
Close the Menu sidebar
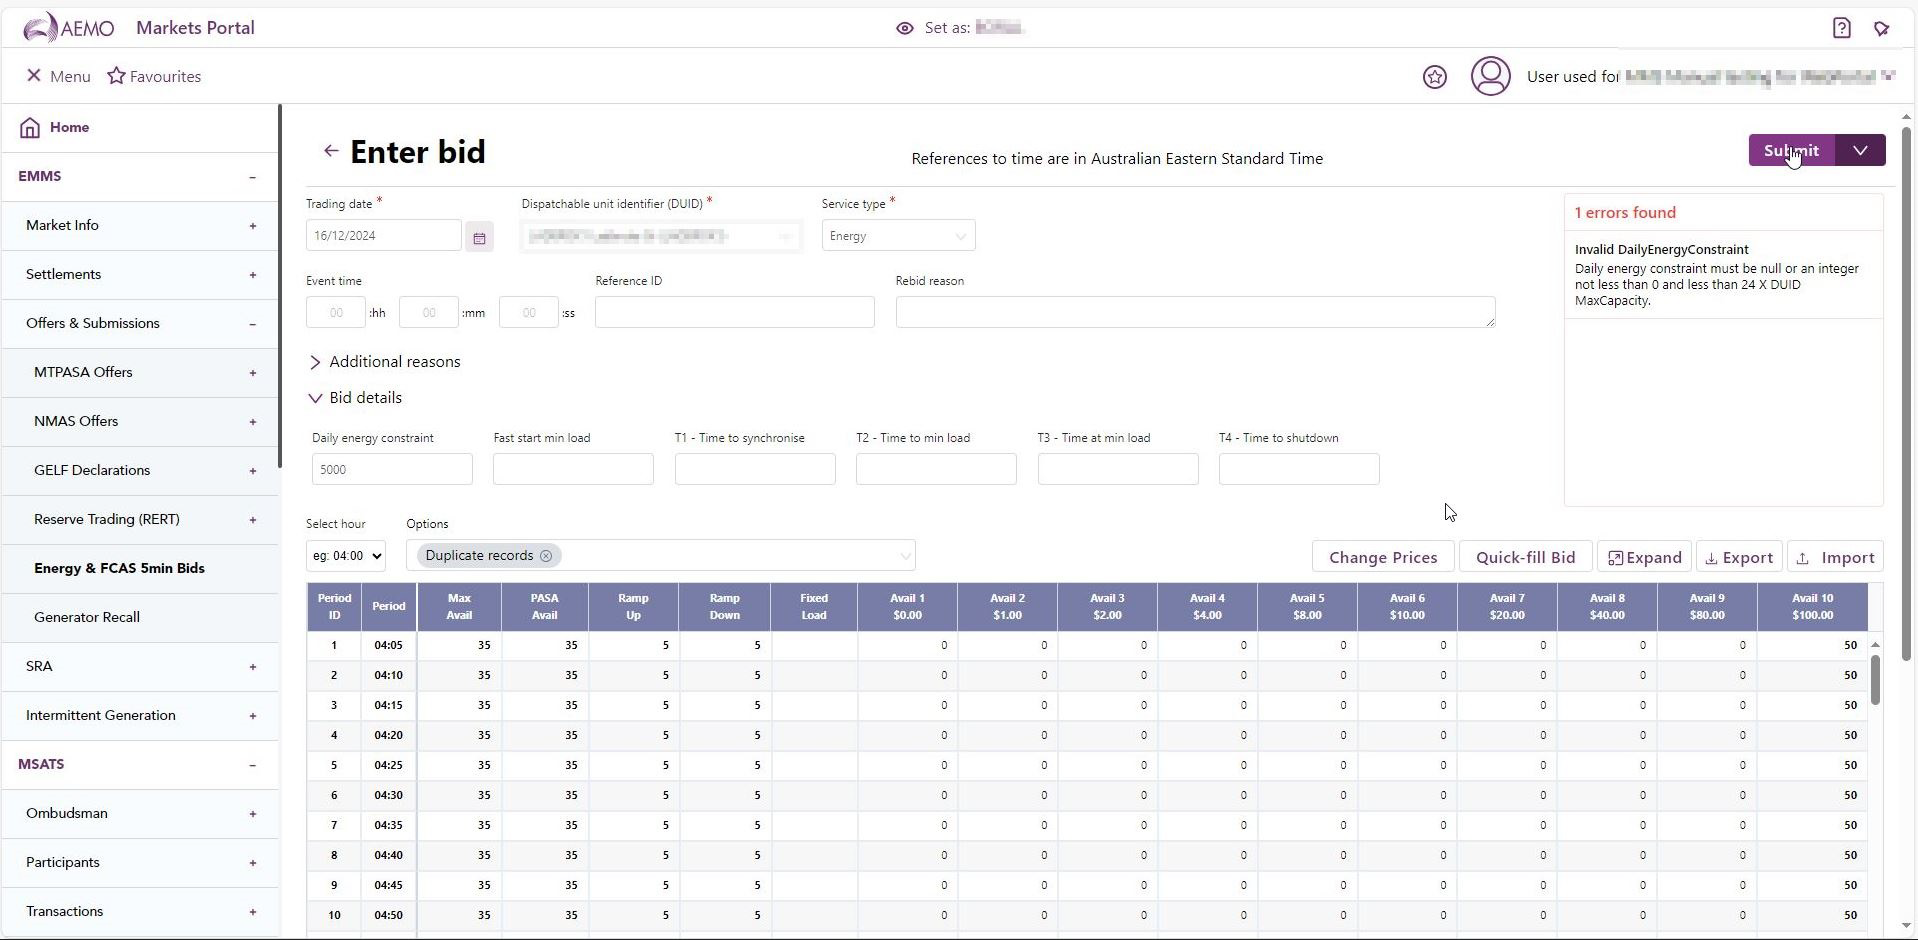point(34,76)
